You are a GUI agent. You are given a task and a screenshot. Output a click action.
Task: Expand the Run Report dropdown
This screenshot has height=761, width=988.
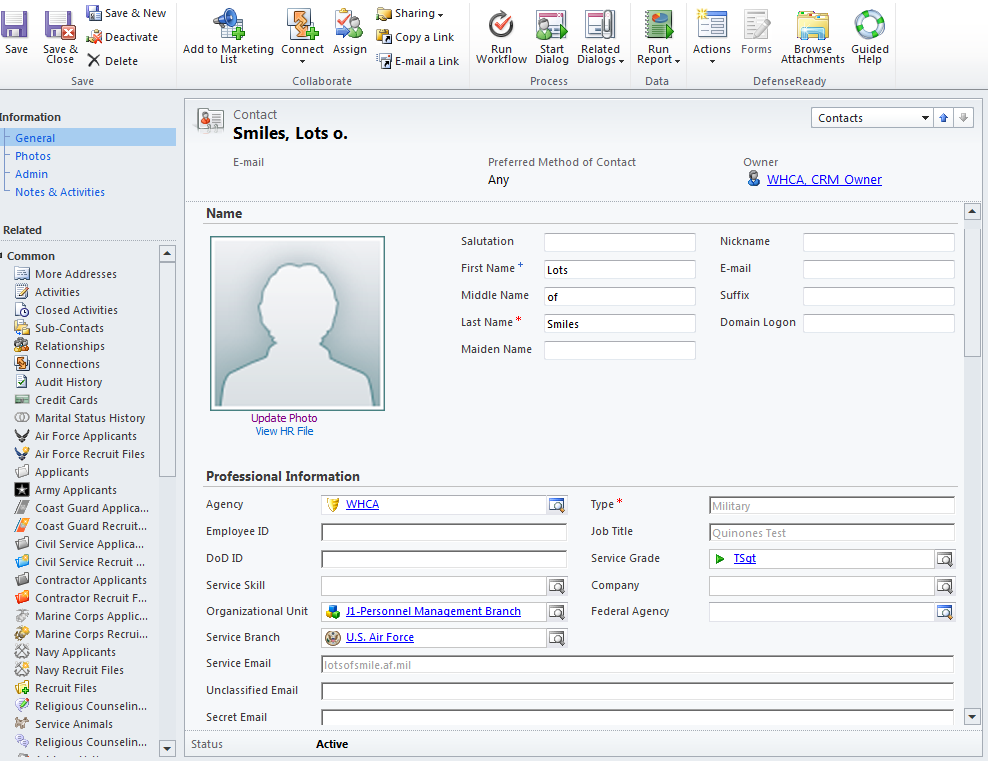658,60
